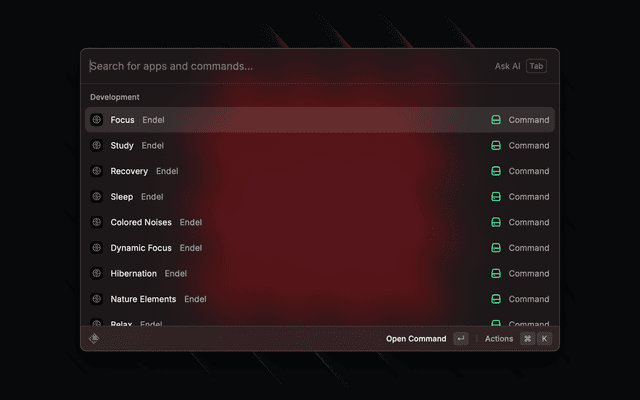Viewport: 640px width, 400px height.
Task: Click the Endel icon beside Study
Action: (97, 146)
